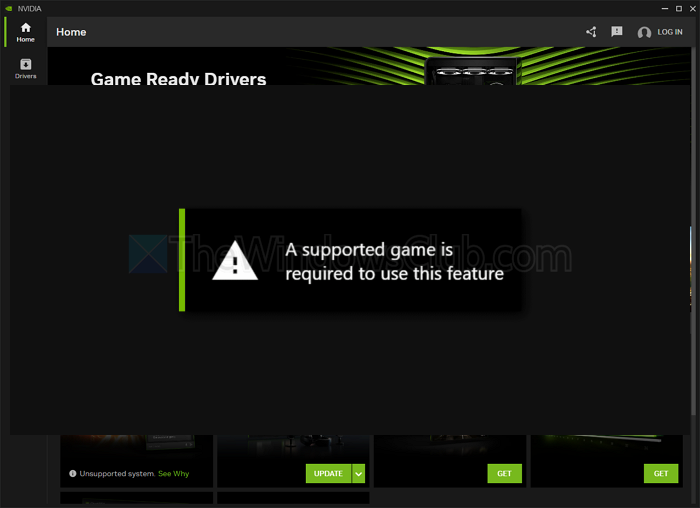Click the GET button on the last card
Screen dimensions: 700x508
[661, 473]
